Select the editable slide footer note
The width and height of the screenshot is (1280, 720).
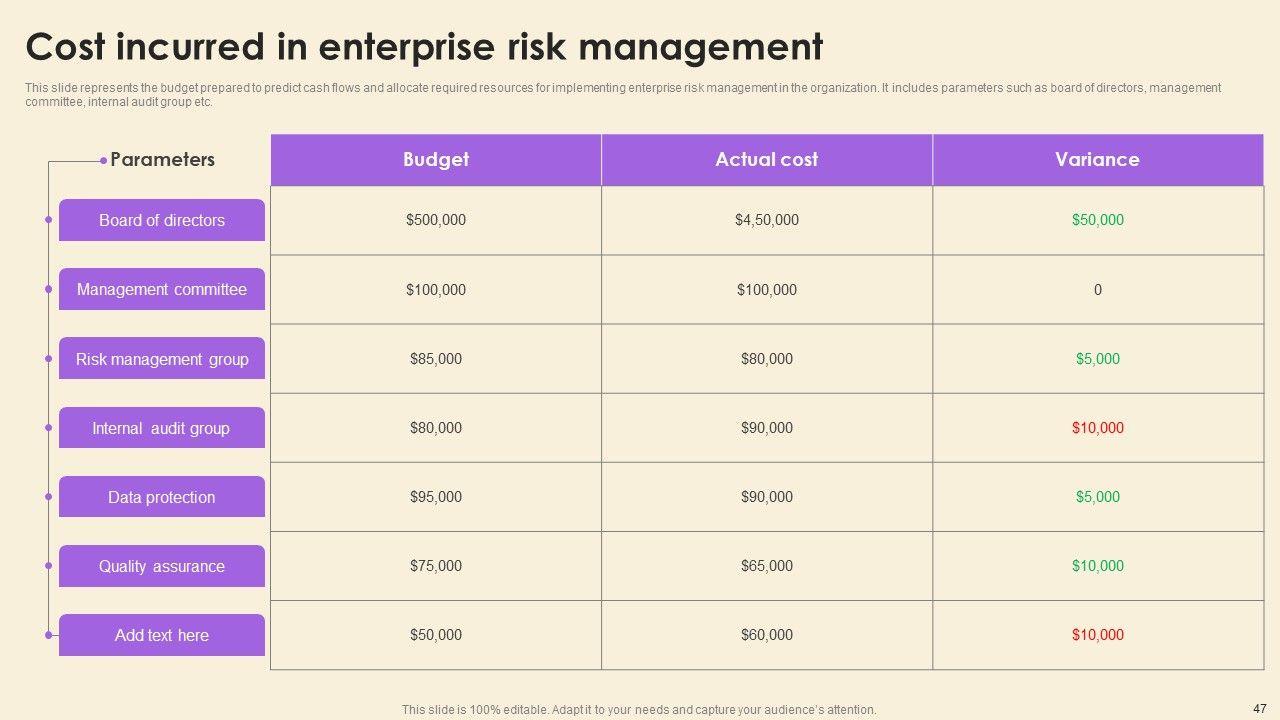coord(639,710)
